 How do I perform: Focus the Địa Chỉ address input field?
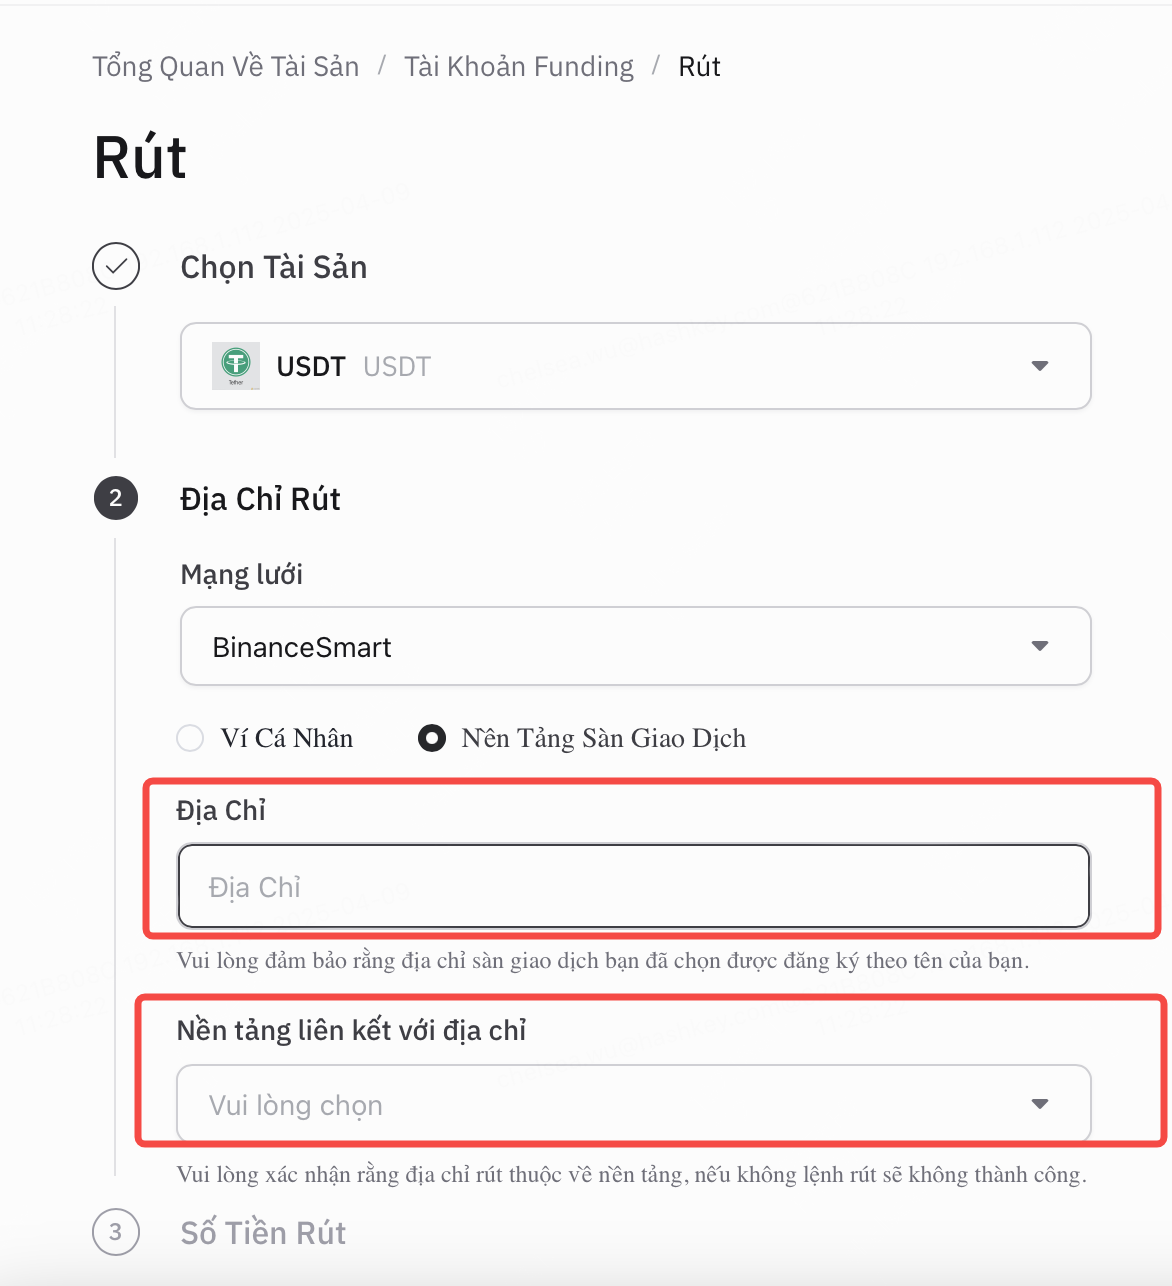pos(634,886)
